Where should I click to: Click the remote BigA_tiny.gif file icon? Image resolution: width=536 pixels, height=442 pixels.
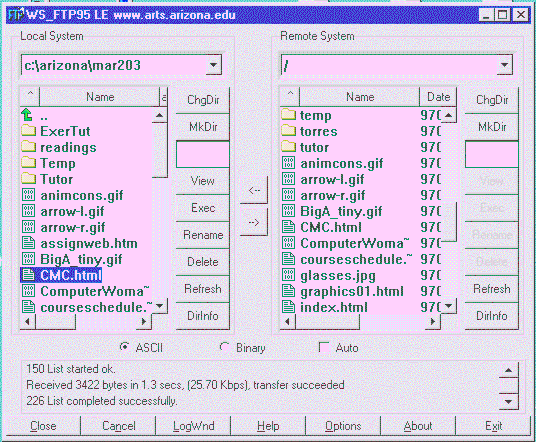[x=289, y=211]
